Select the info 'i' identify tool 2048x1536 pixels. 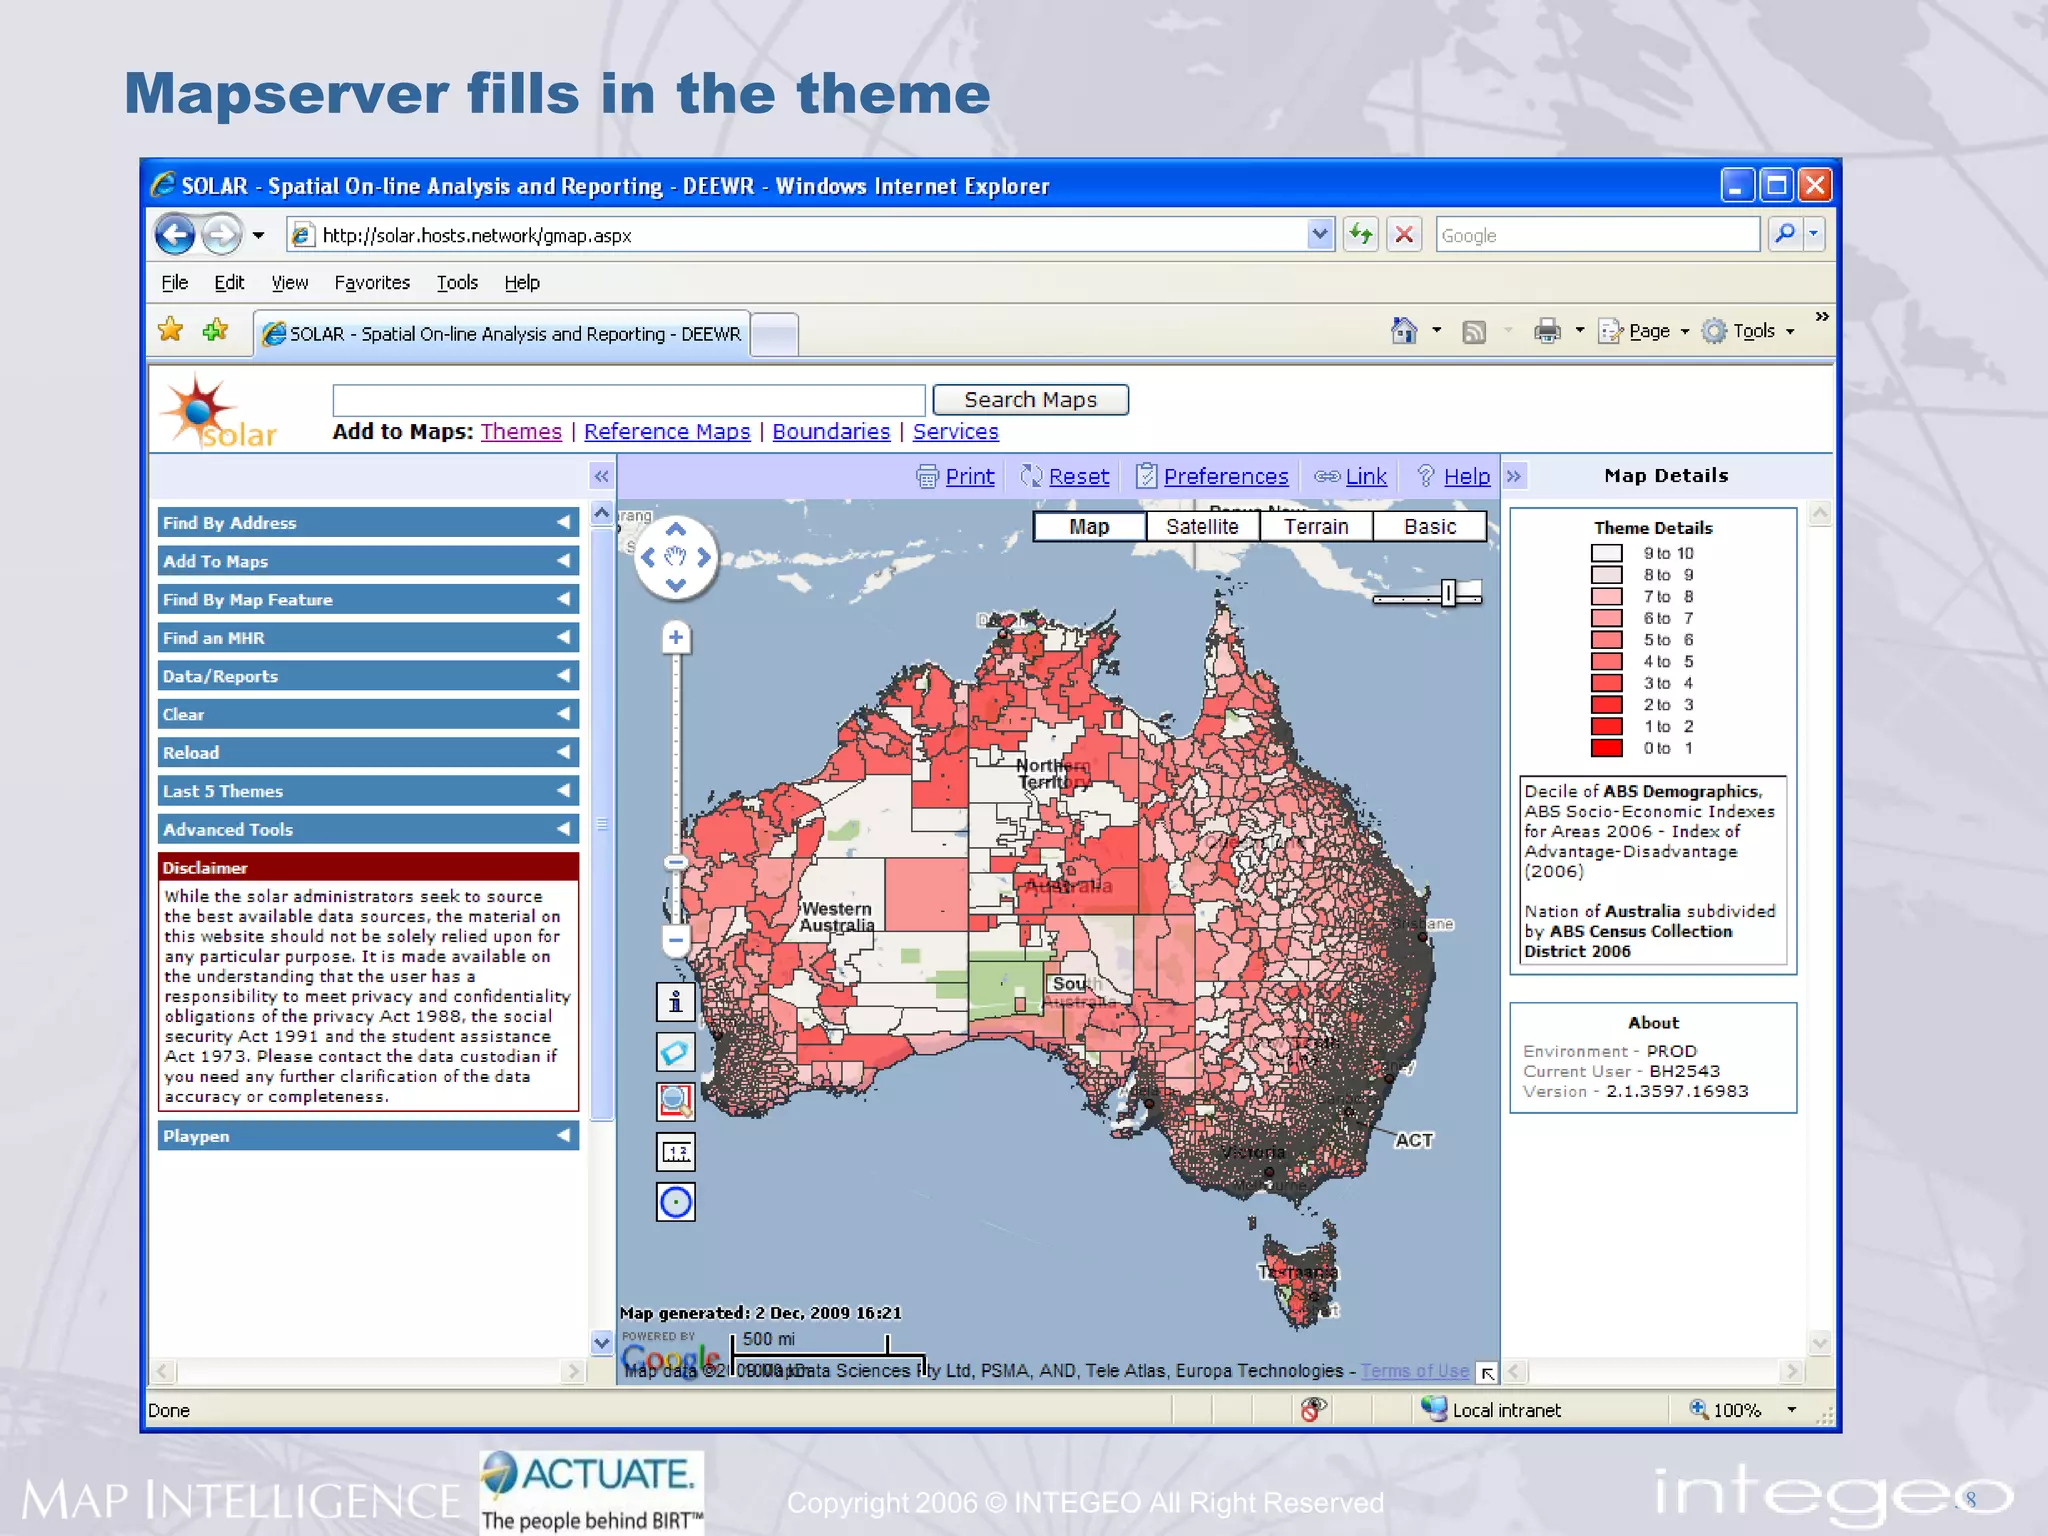(x=676, y=1001)
